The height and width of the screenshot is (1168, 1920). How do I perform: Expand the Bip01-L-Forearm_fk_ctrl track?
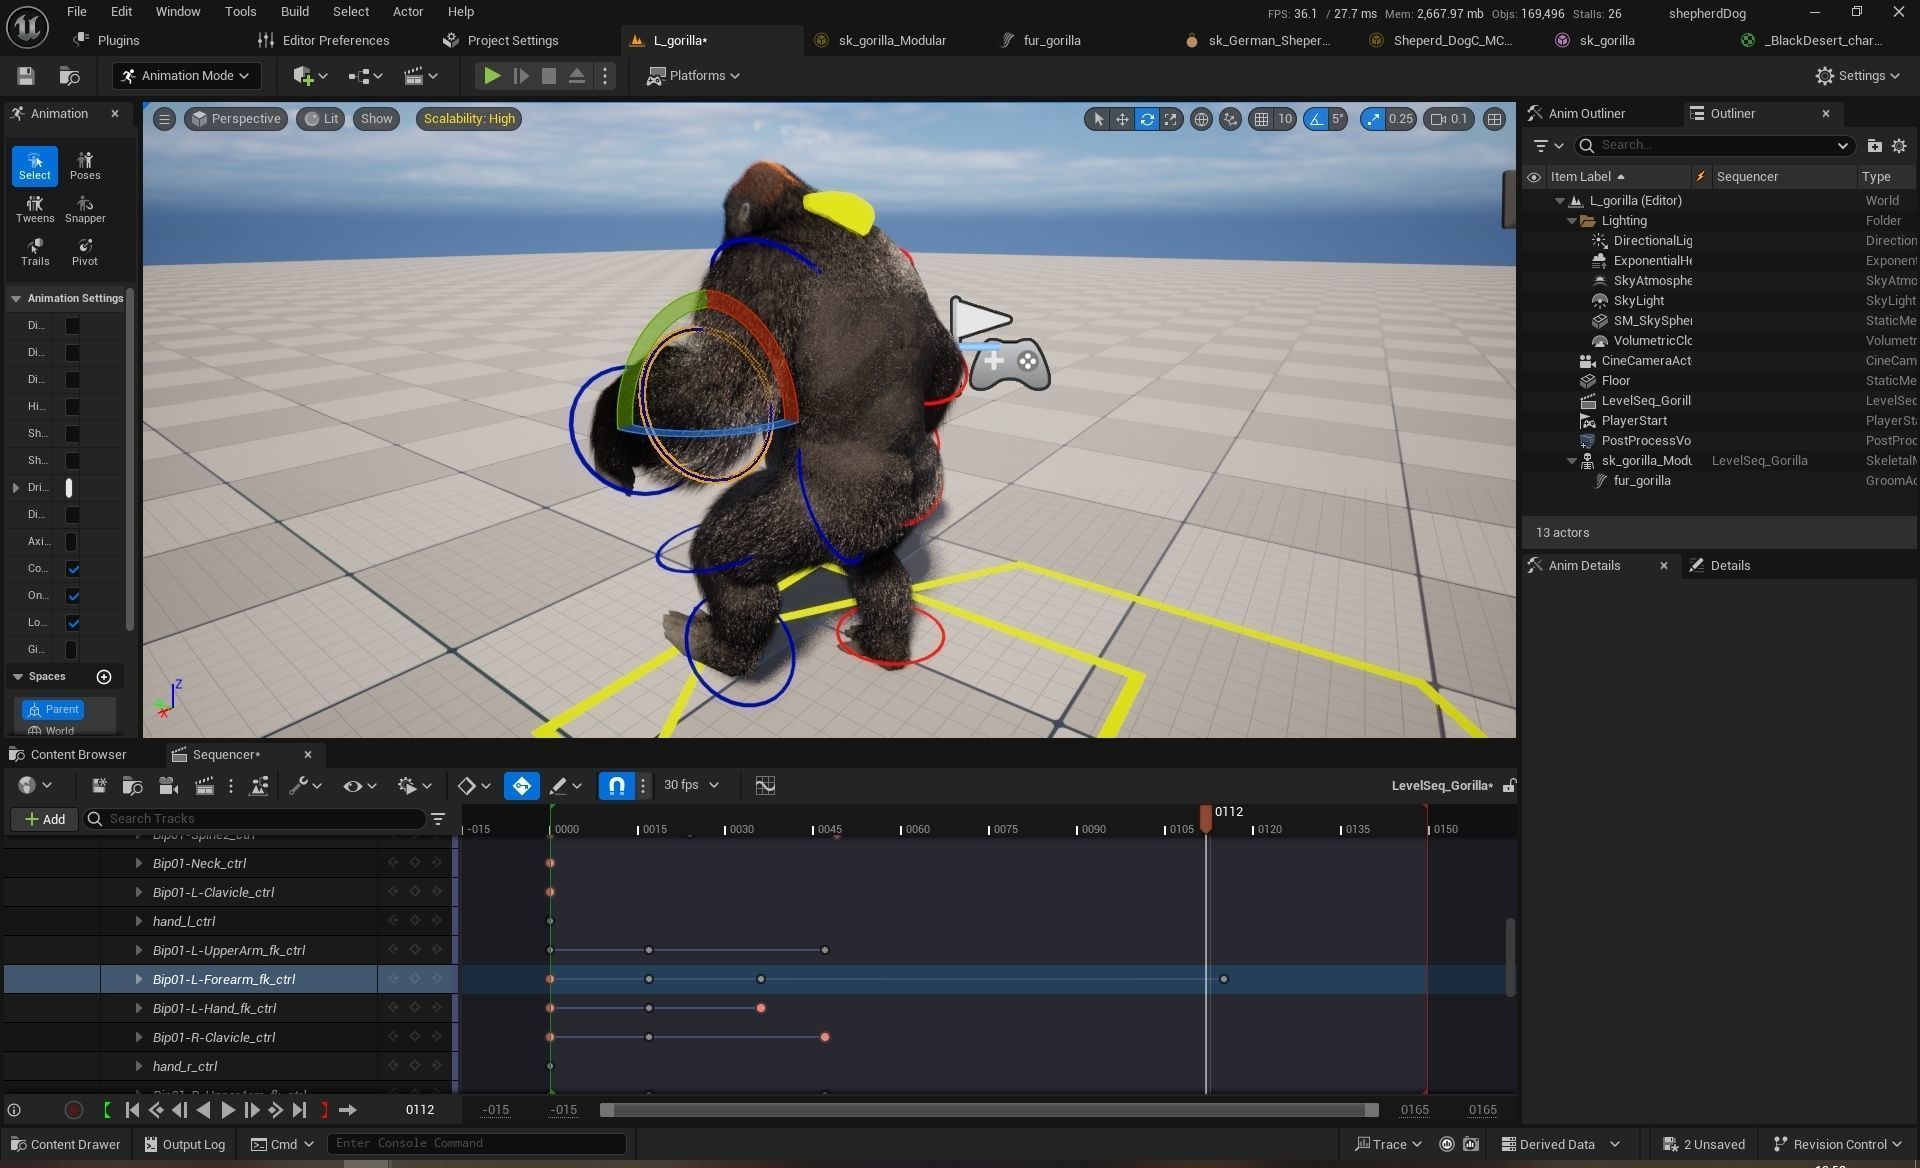(139, 980)
